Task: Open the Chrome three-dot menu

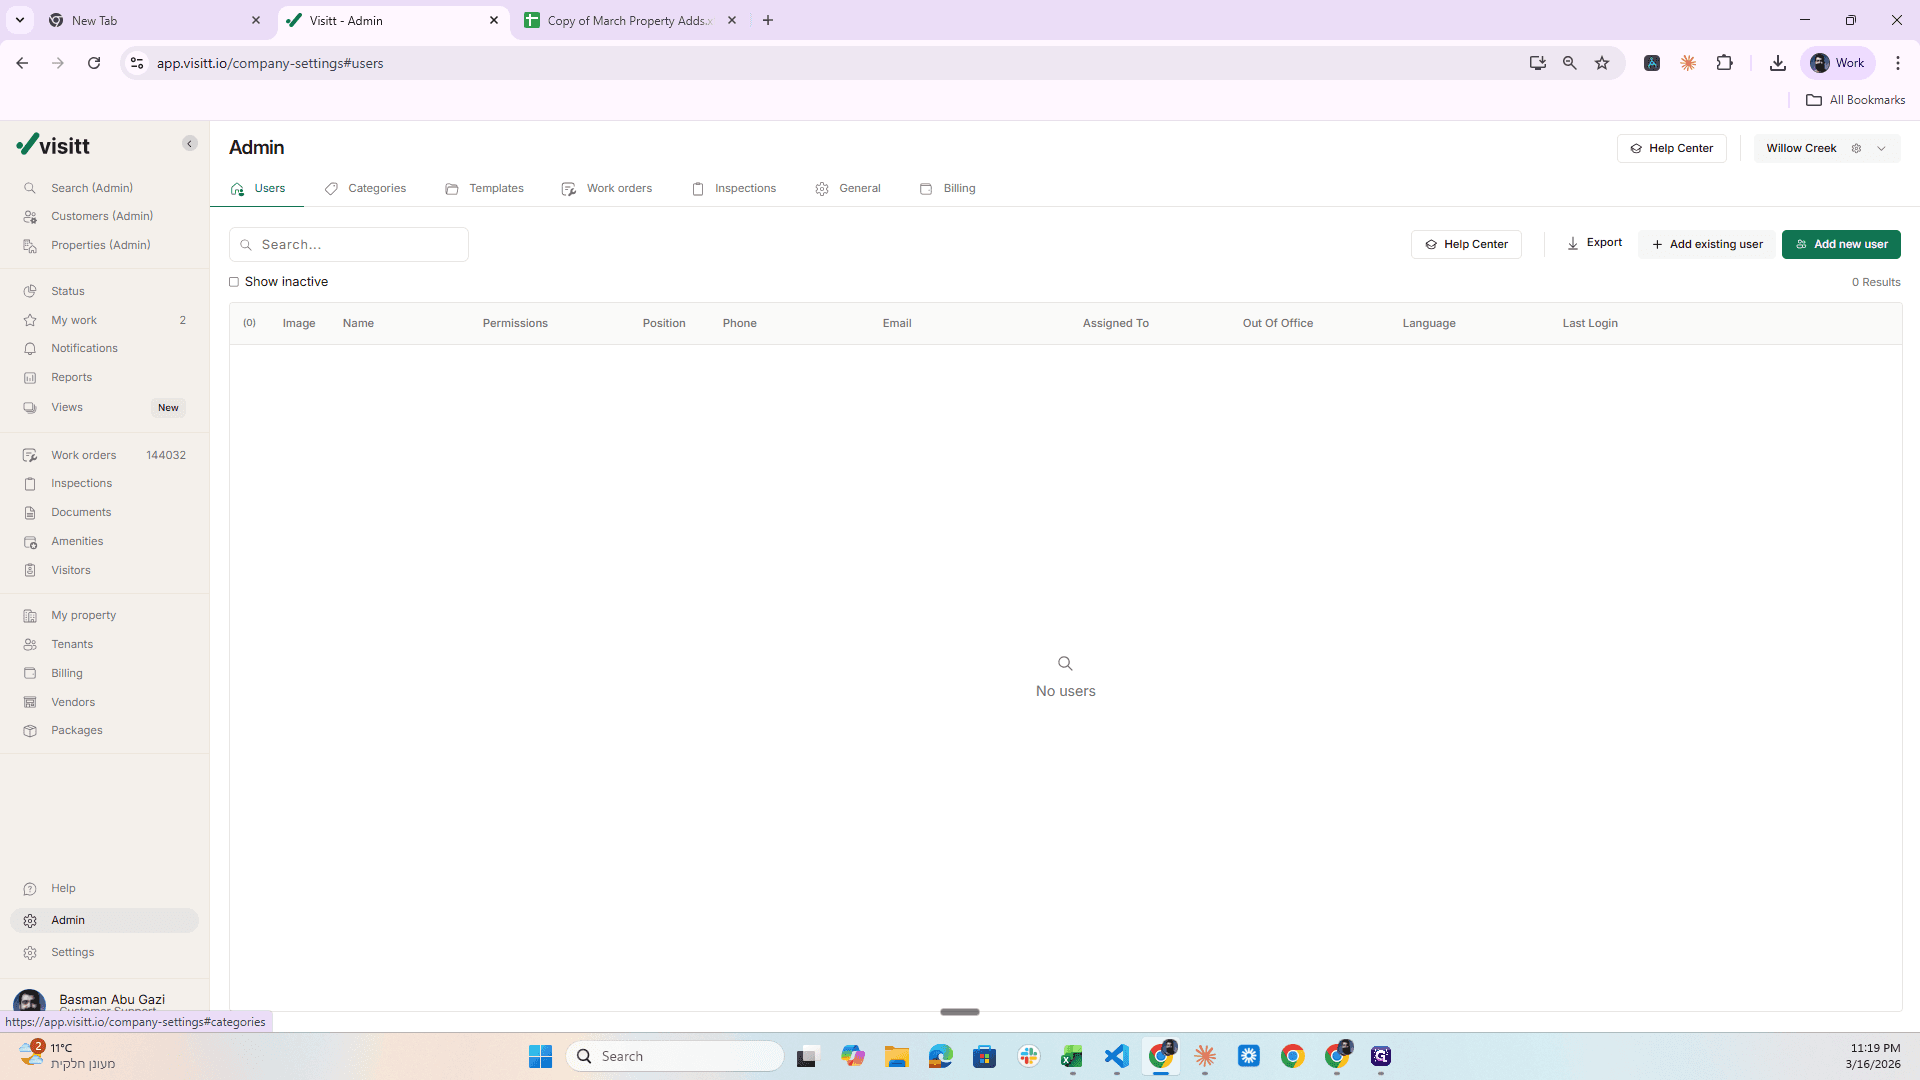Action: point(1897,63)
